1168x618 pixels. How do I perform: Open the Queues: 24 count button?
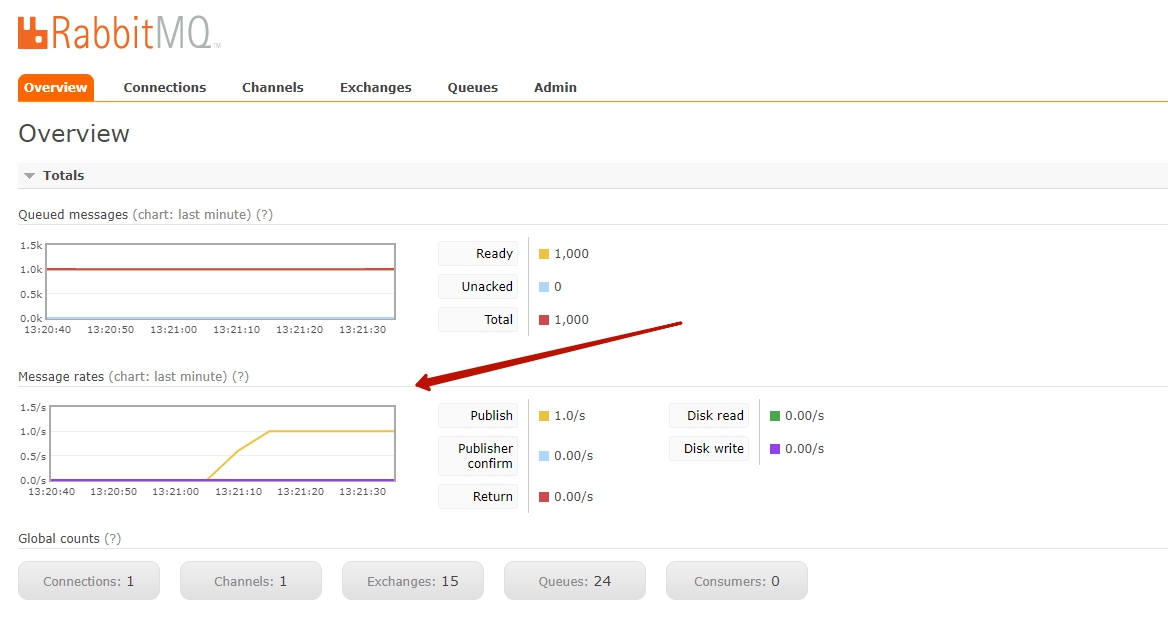[574, 581]
